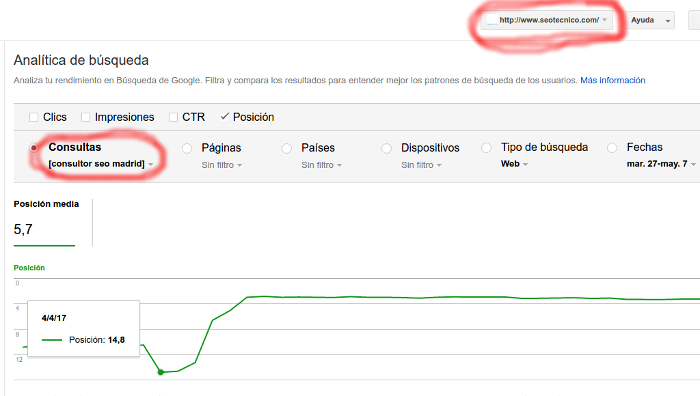This screenshot has height=396, width=700.
Task: Select the Tipo de búsqueda radio button
Action: (x=487, y=148)
